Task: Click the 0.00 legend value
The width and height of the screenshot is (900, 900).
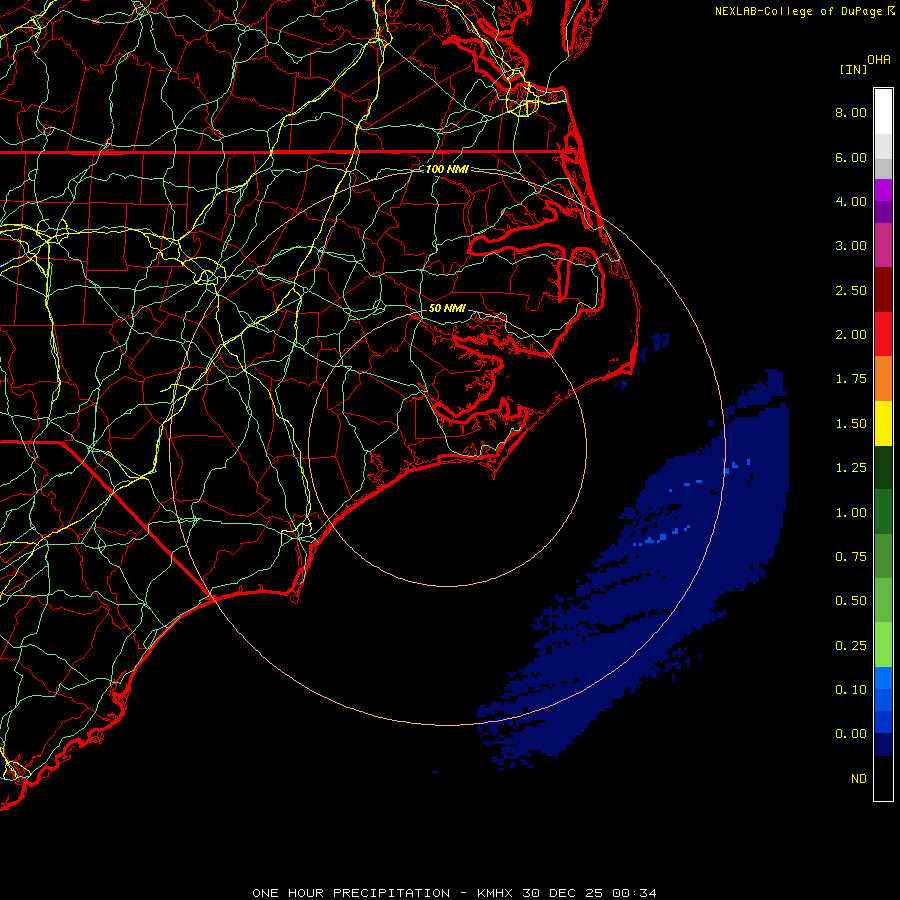Action: 851,734
